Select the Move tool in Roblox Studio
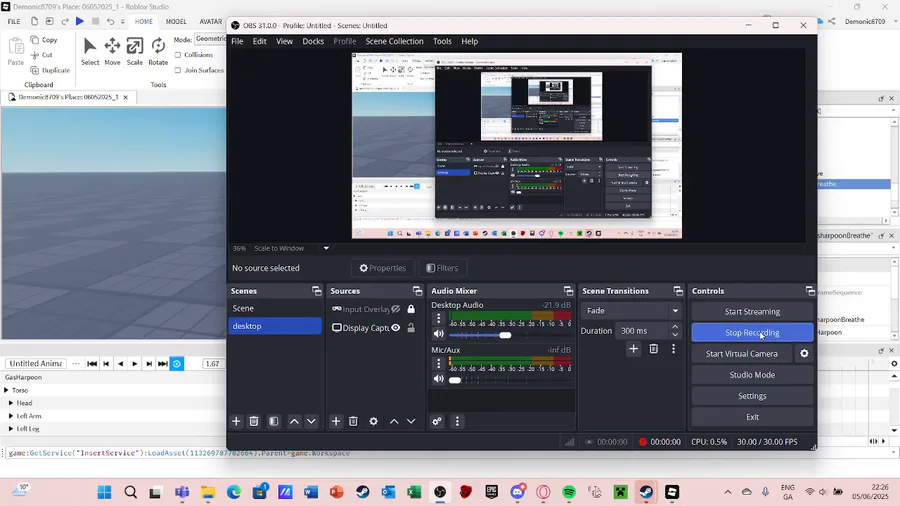 pos(112,51)
